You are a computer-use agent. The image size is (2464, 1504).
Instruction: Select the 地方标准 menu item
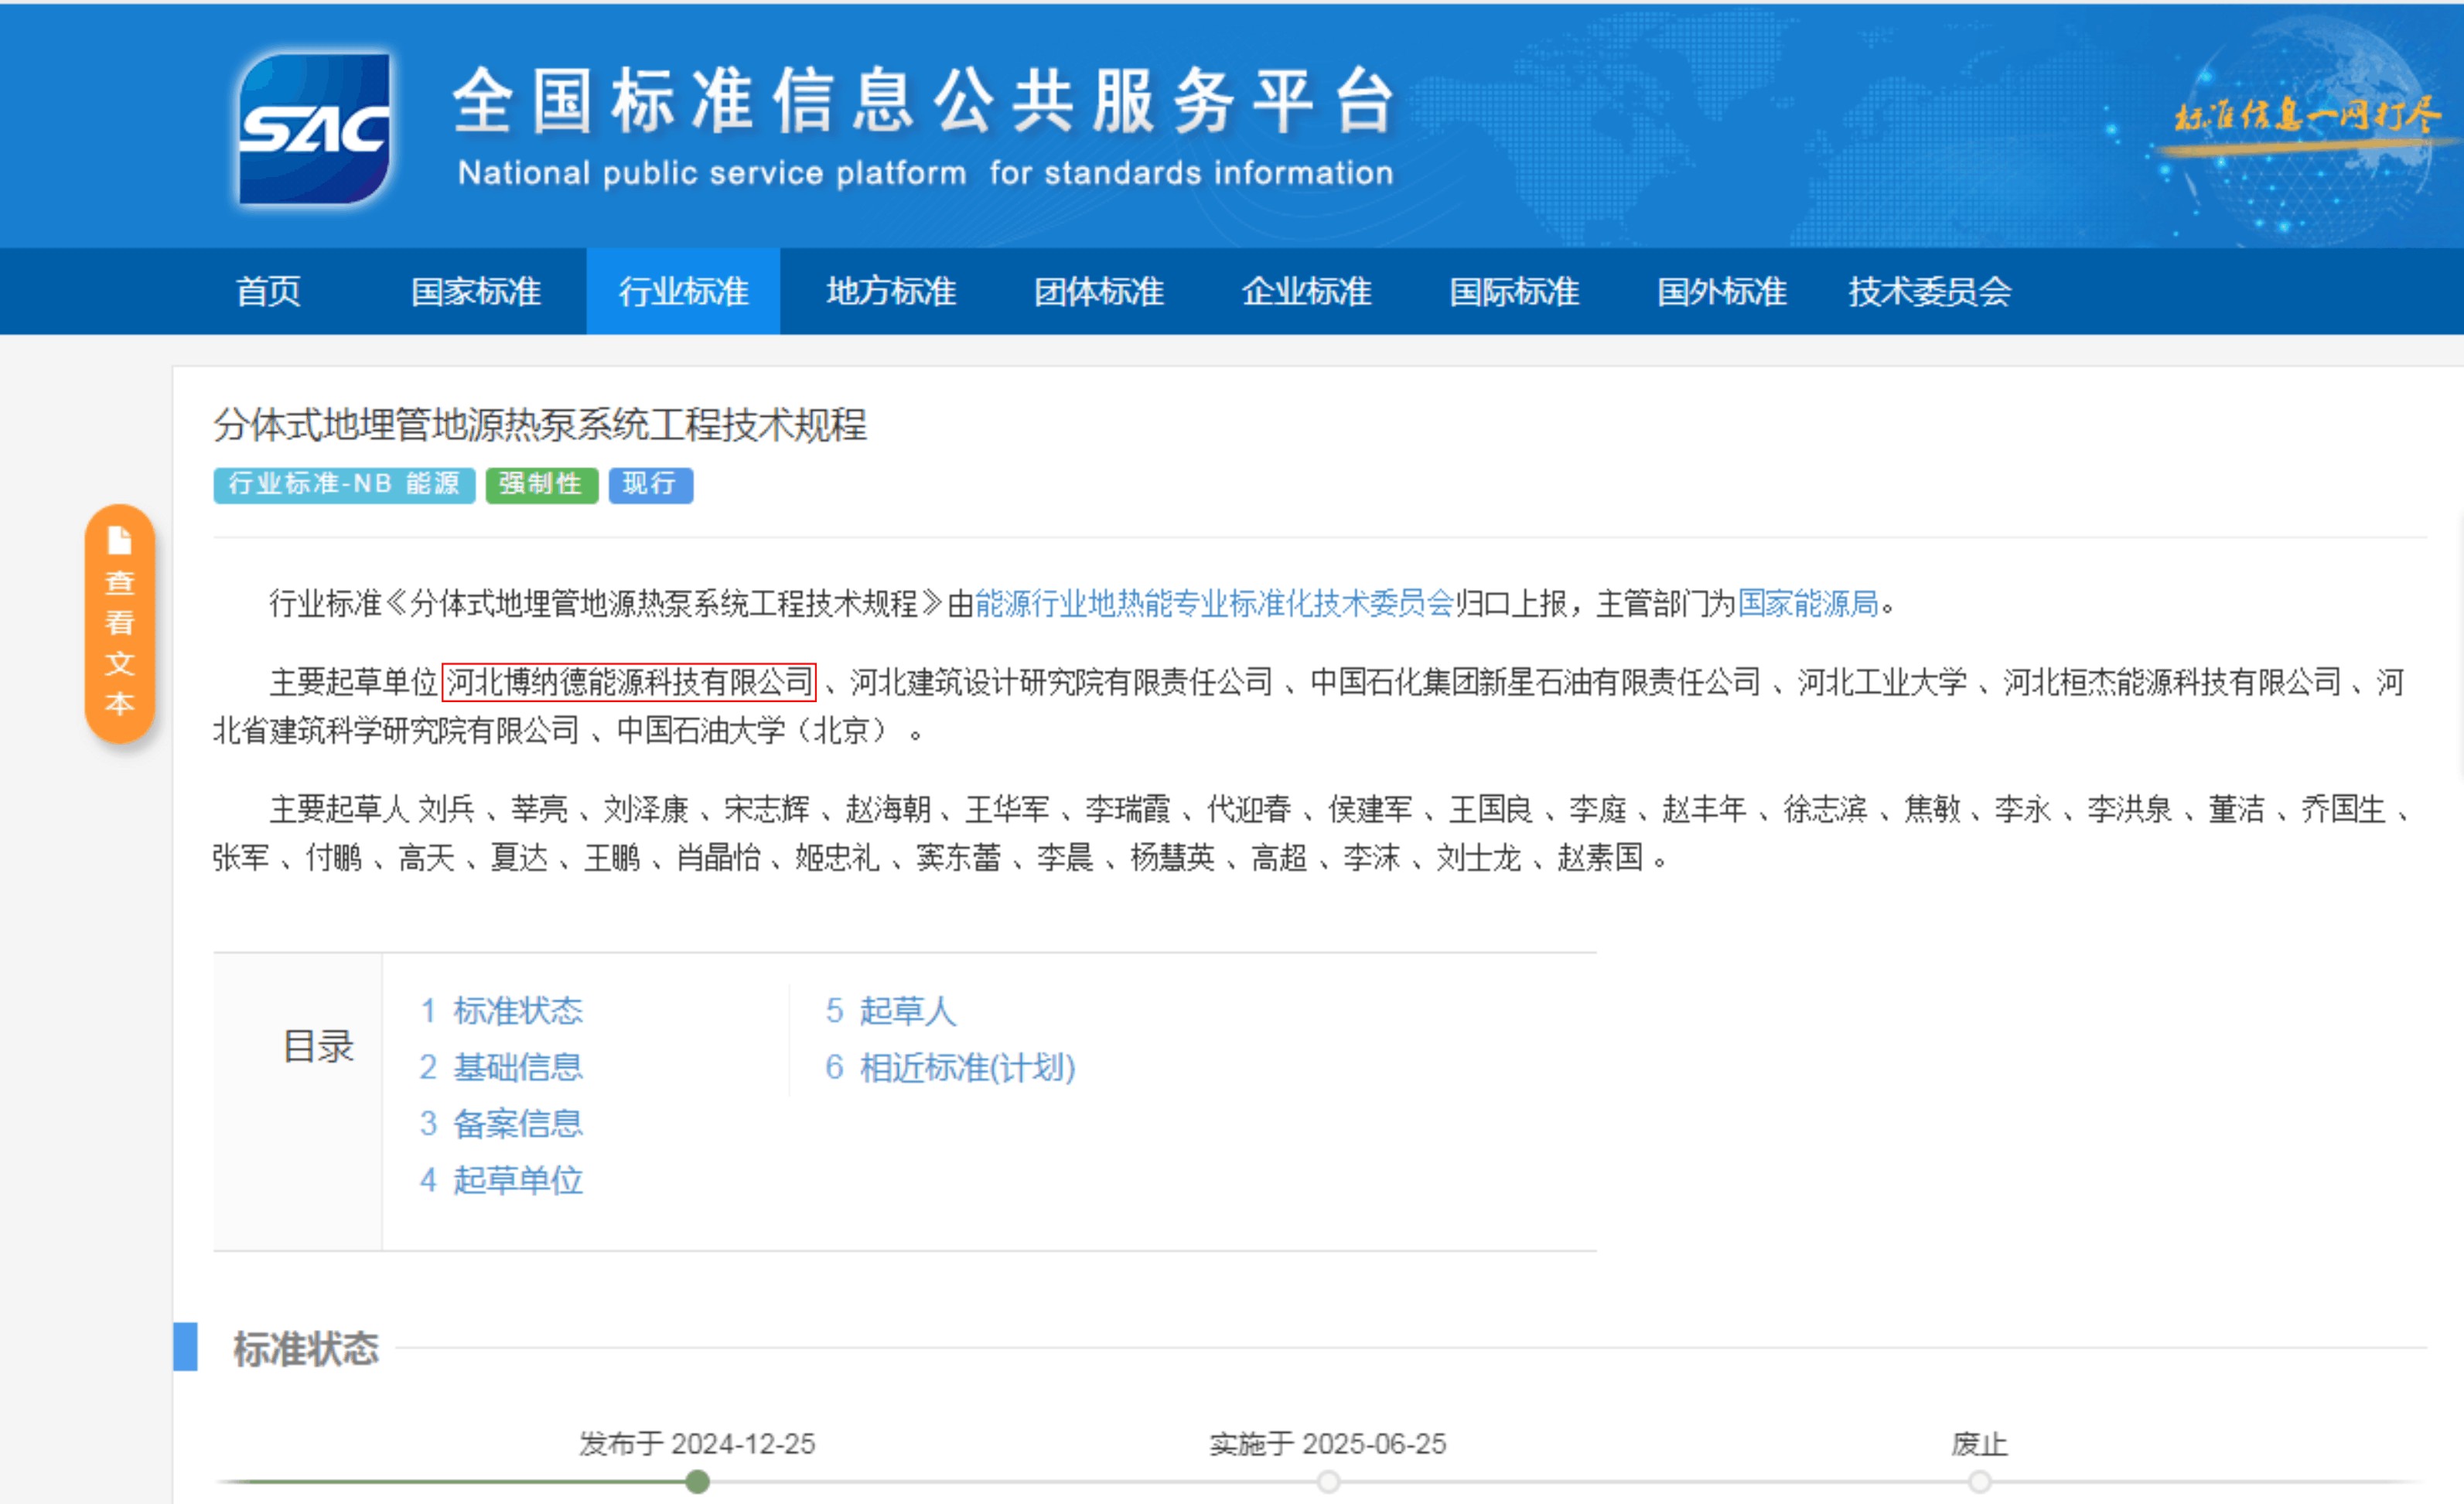891,291
